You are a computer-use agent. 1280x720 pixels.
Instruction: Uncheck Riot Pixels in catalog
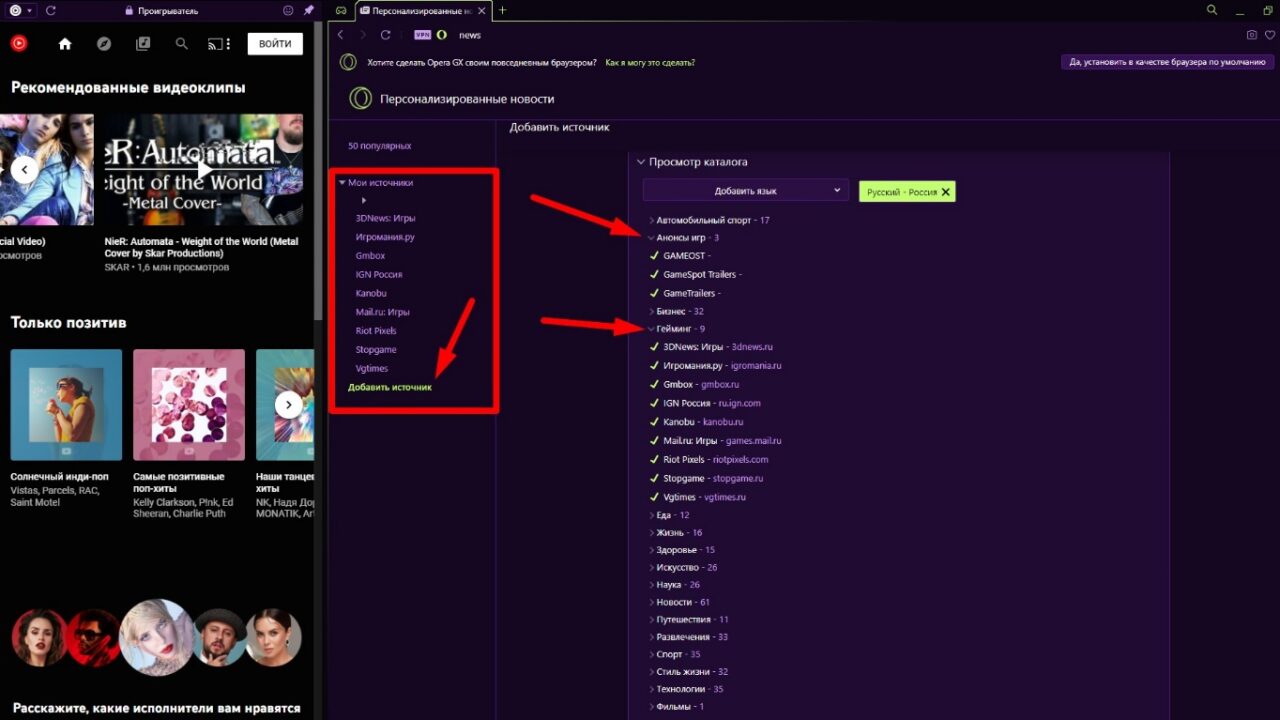pyautogui.click(x=654, y=460)
